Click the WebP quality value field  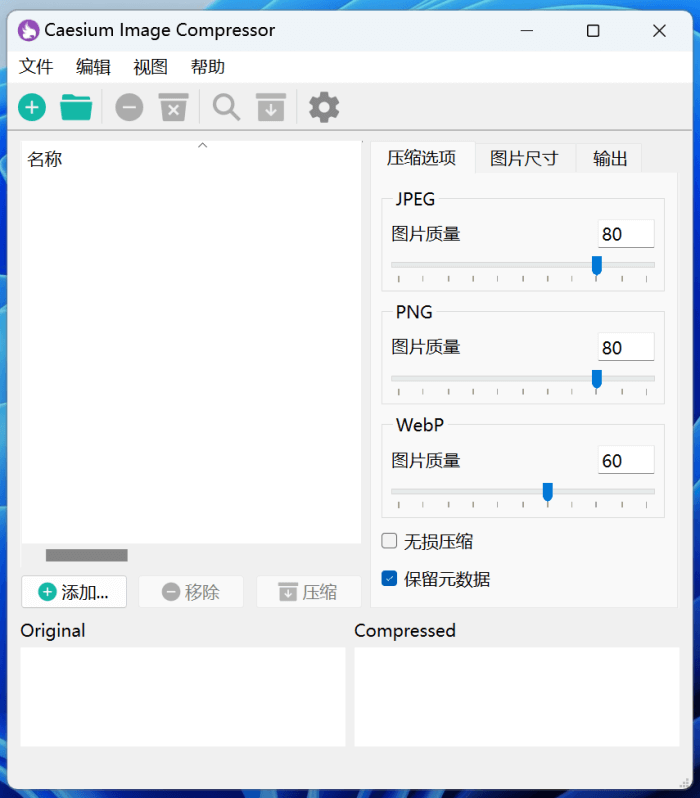coord(626,461)
